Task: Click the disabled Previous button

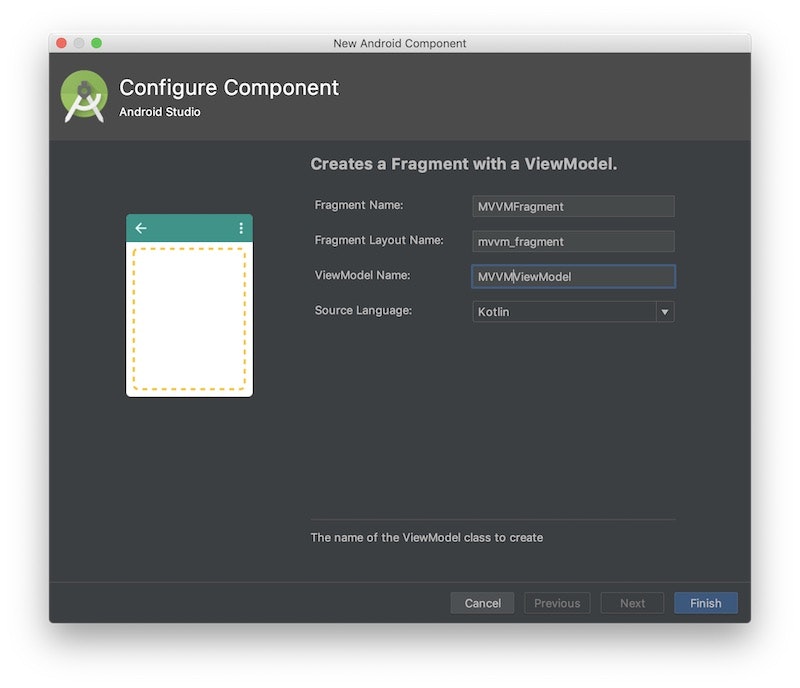Action: pos(557,603)
